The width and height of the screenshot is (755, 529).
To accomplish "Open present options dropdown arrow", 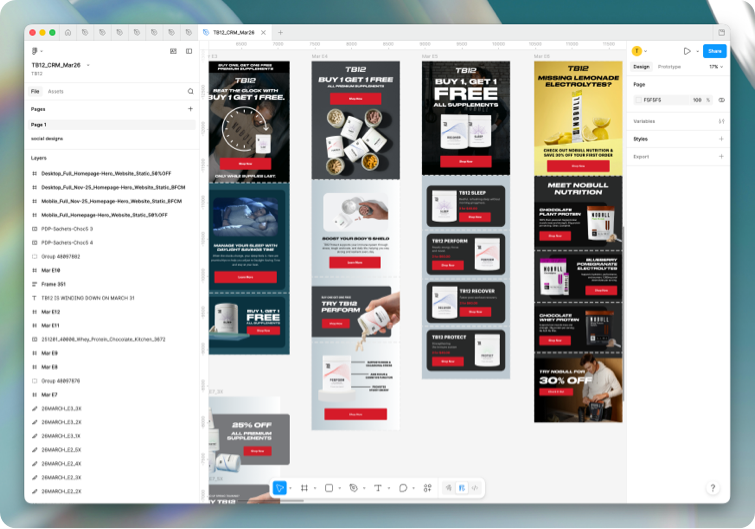I will coord(697,51).
